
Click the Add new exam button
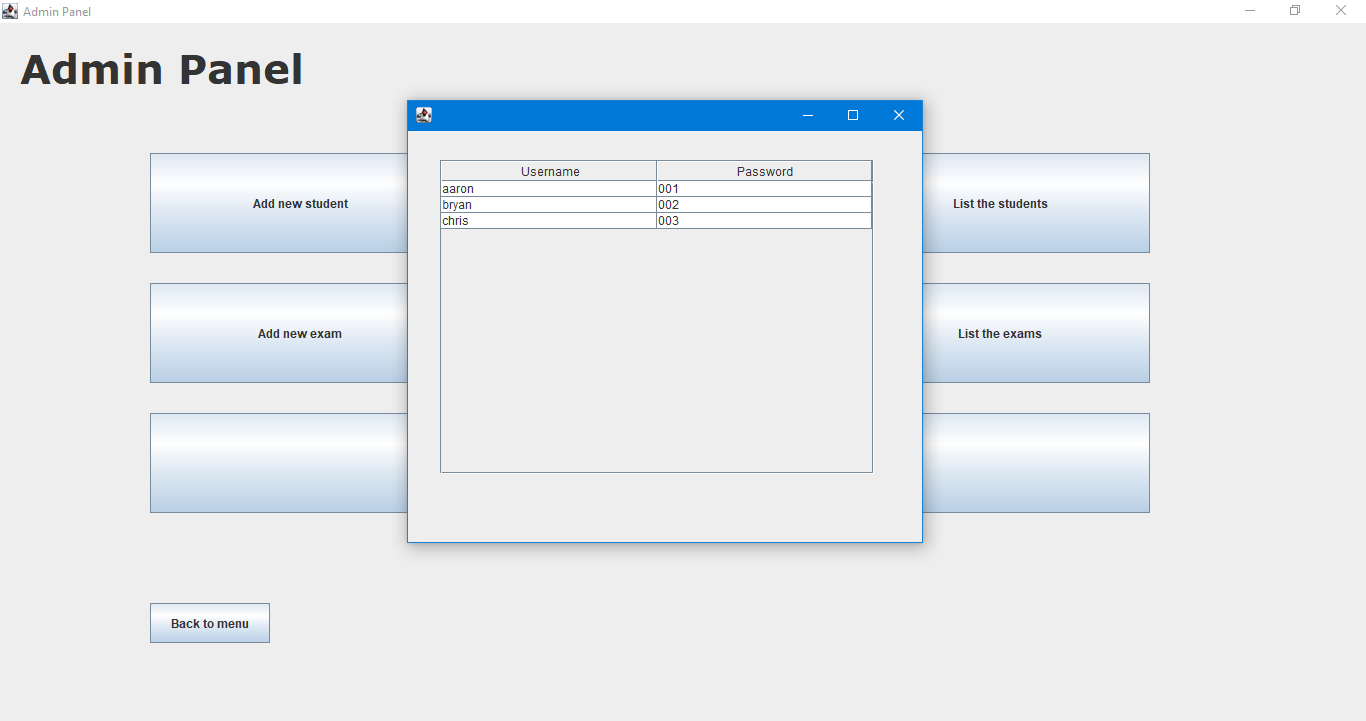[300, 333]
